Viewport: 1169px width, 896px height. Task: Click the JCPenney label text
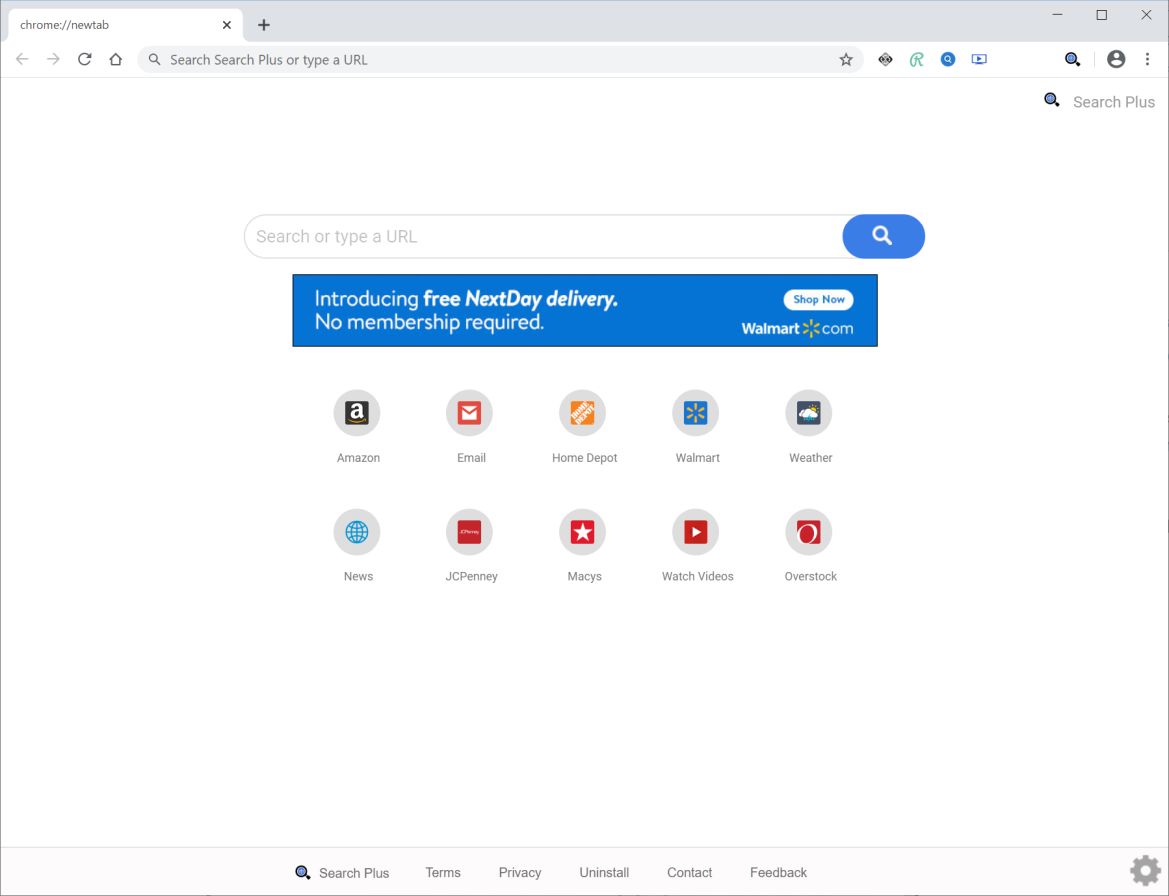(x=471, y=576)
